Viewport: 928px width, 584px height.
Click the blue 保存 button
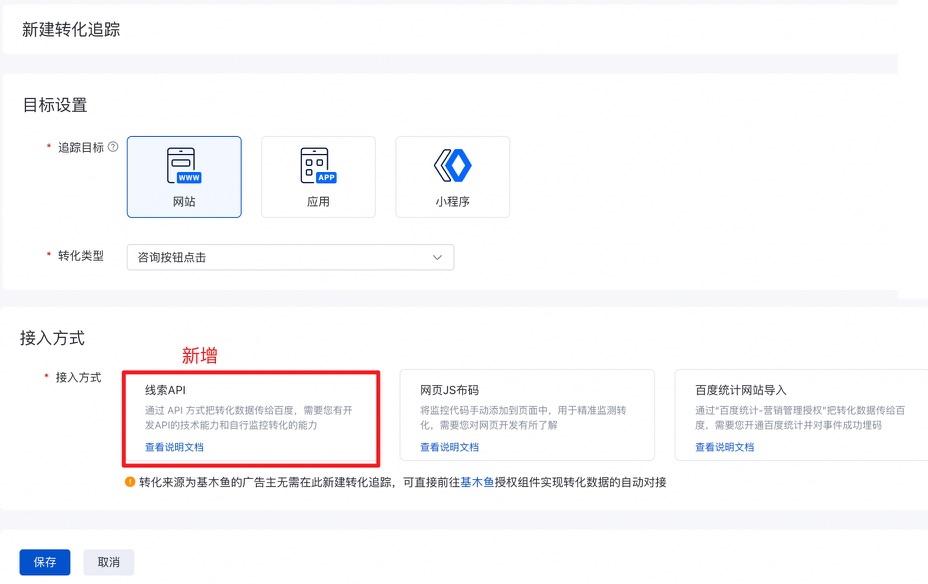[45, 562]
